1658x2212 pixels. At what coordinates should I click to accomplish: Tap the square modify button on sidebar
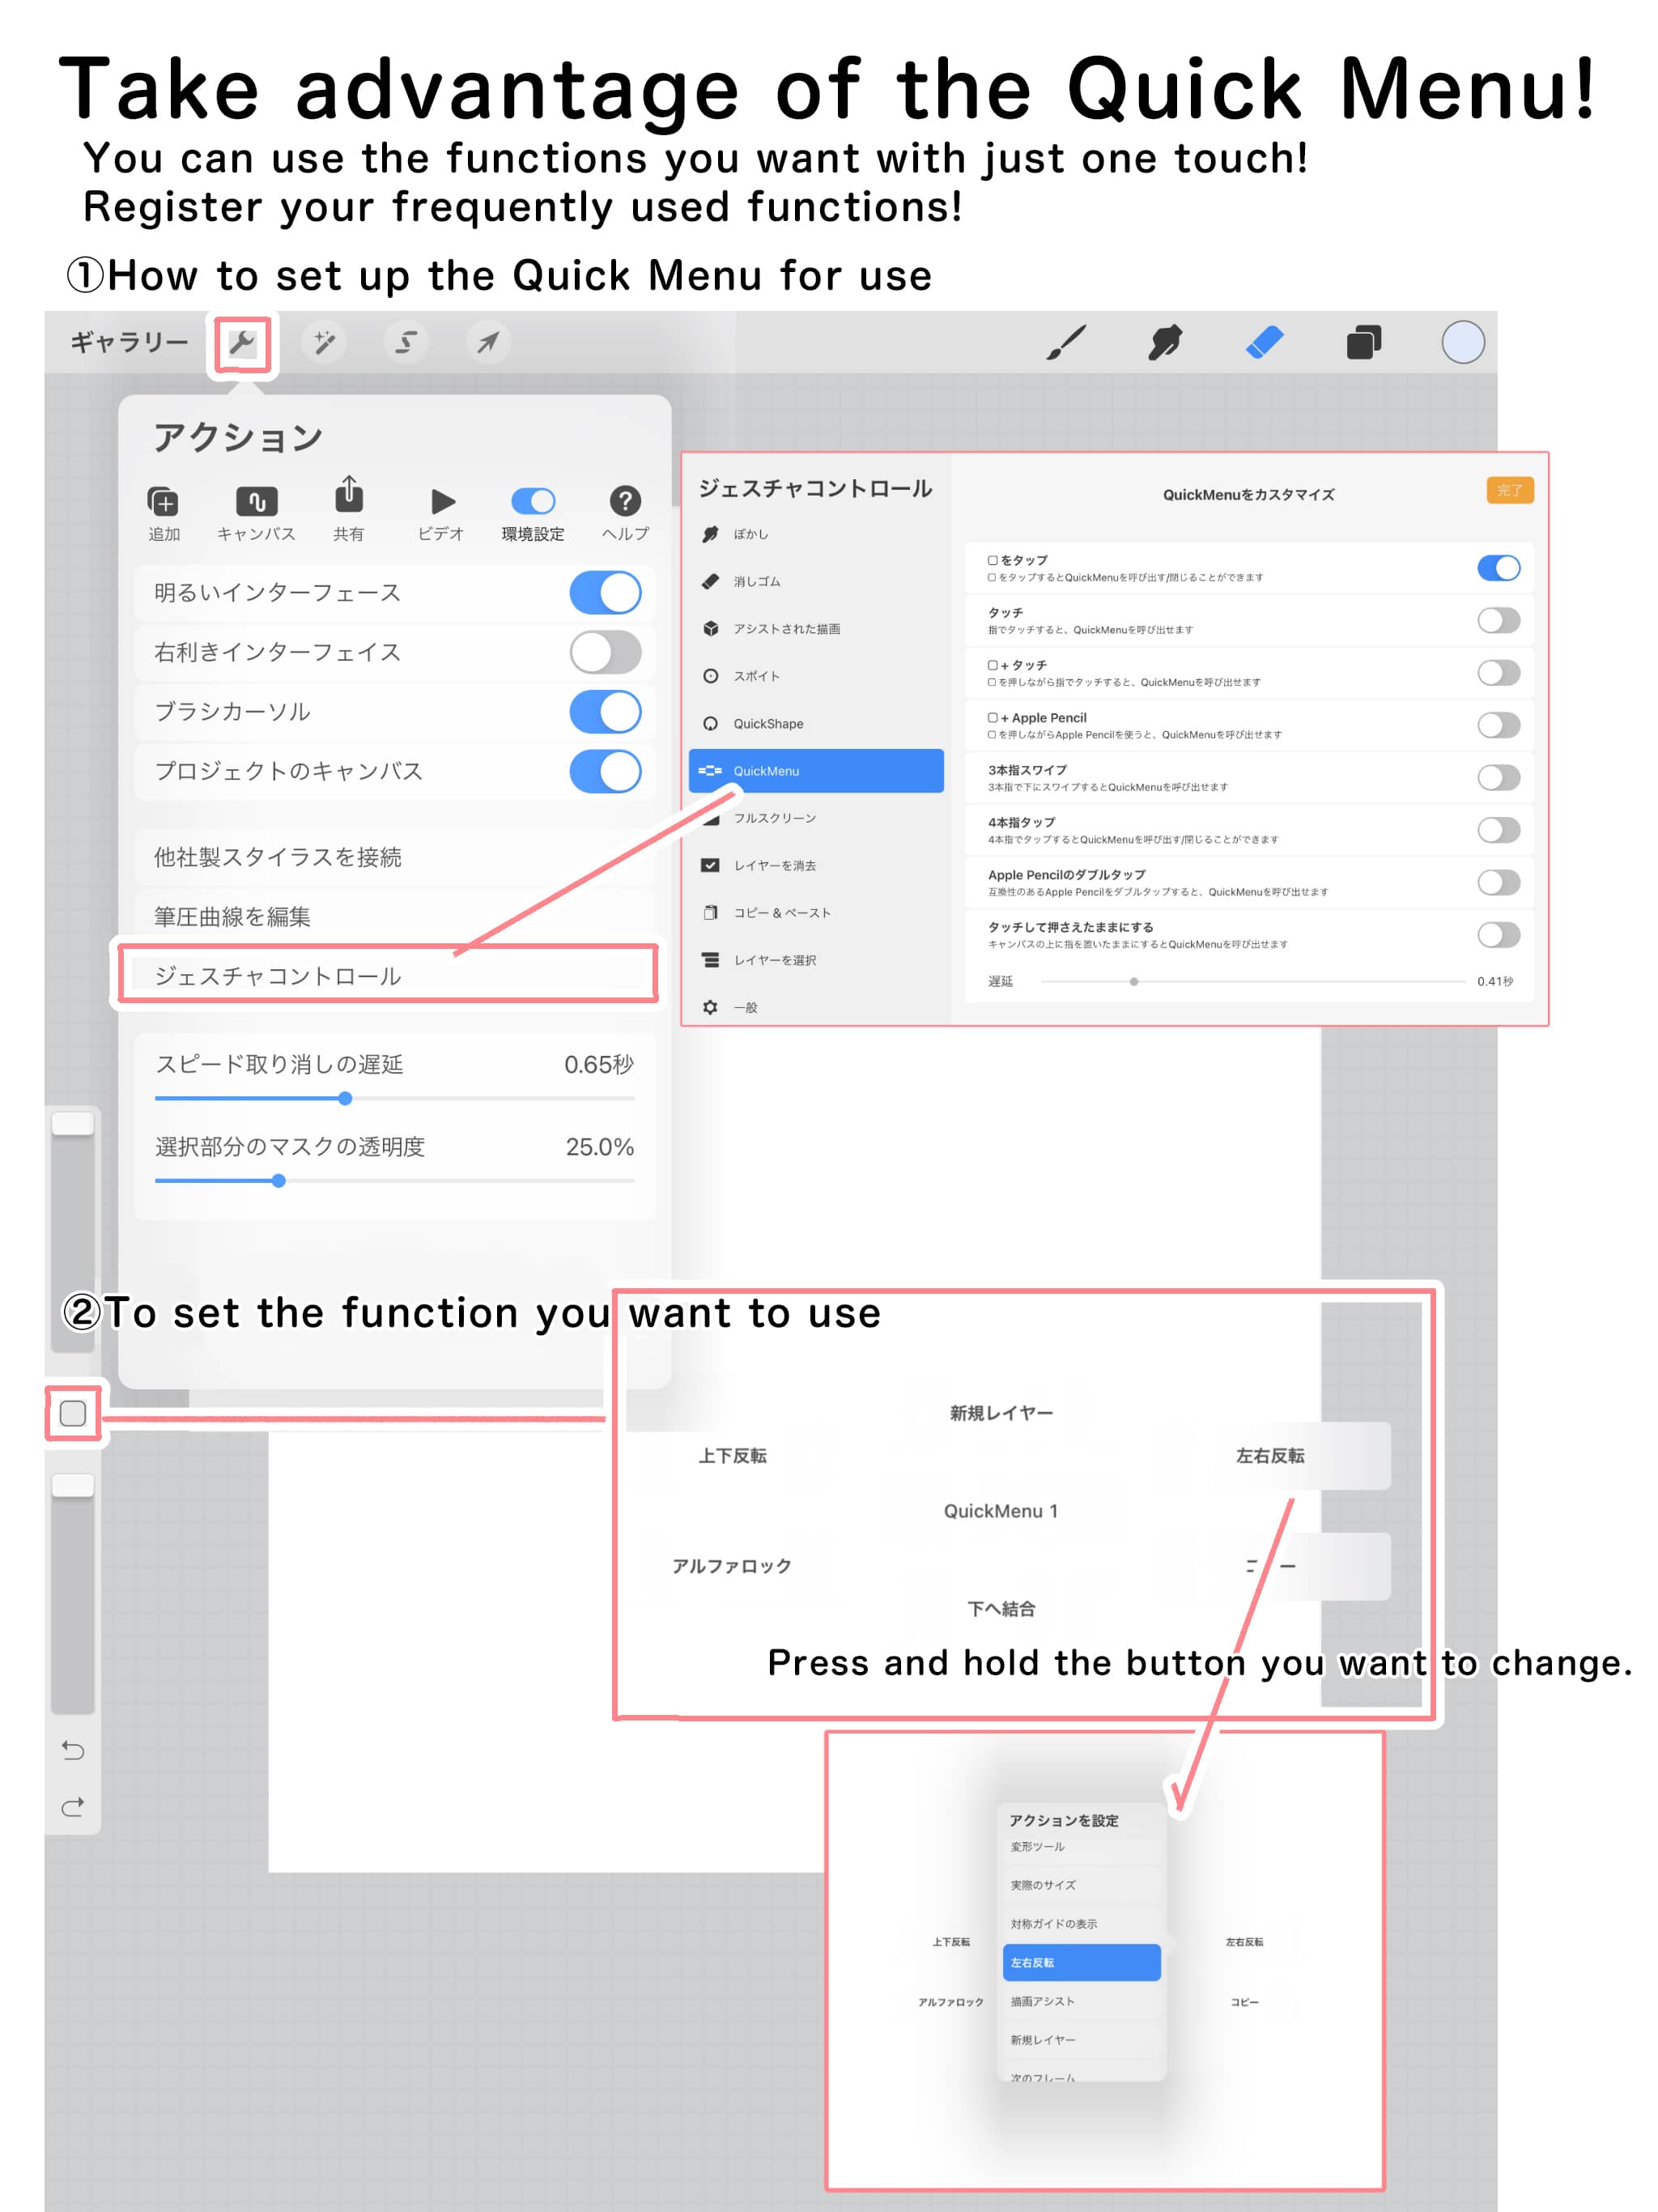coord(73,1413)
